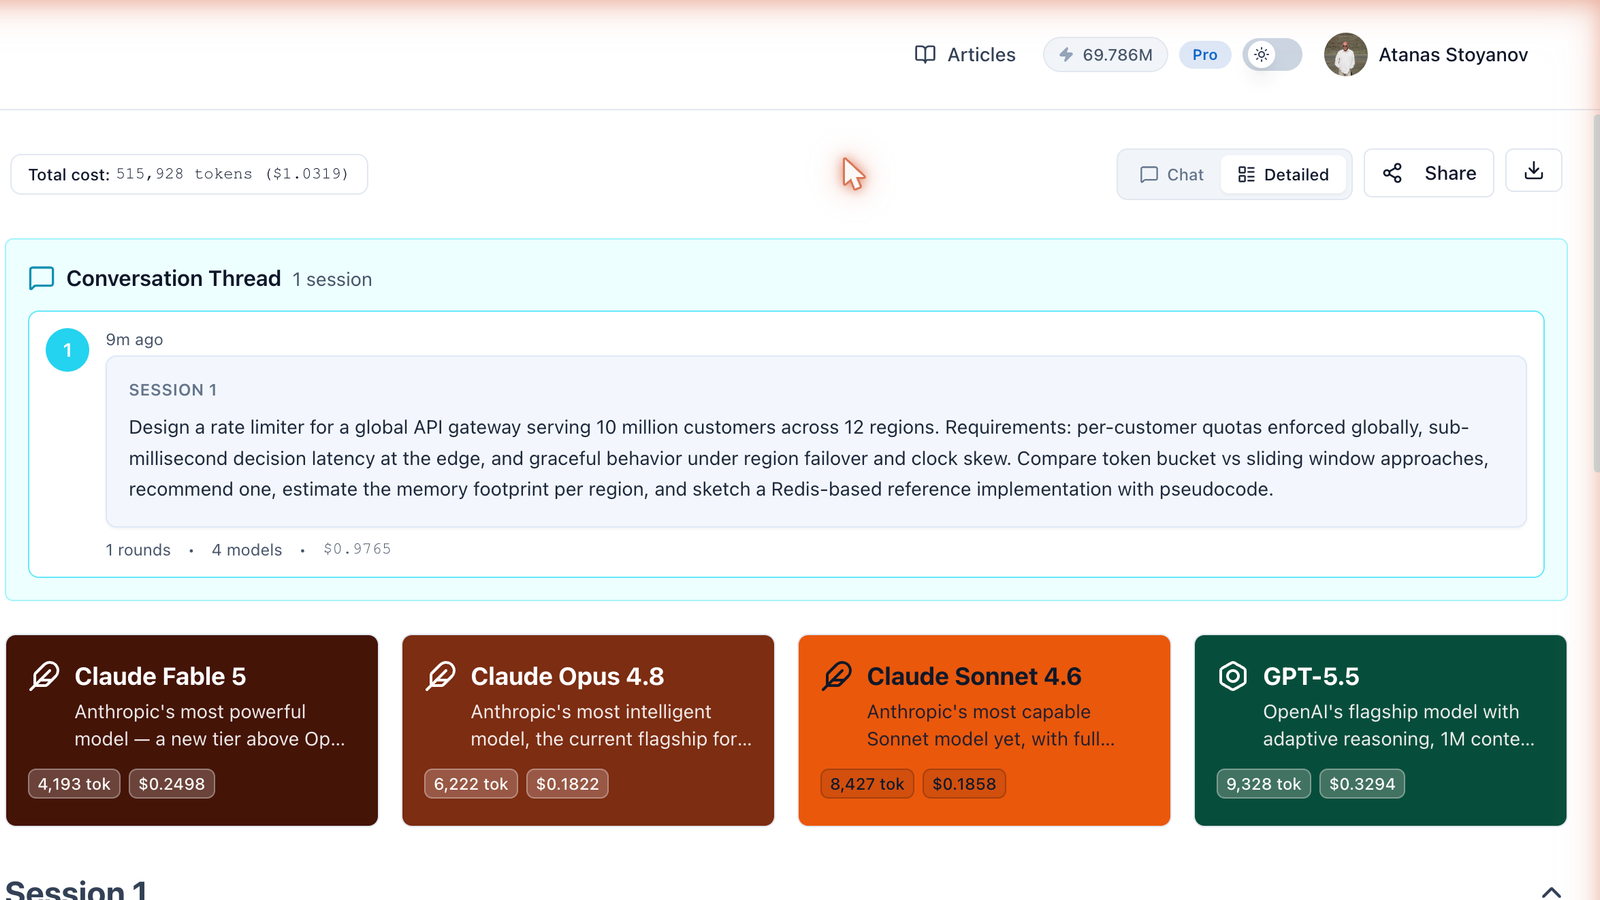Click the Conversation Thread heading

[173, 278]
